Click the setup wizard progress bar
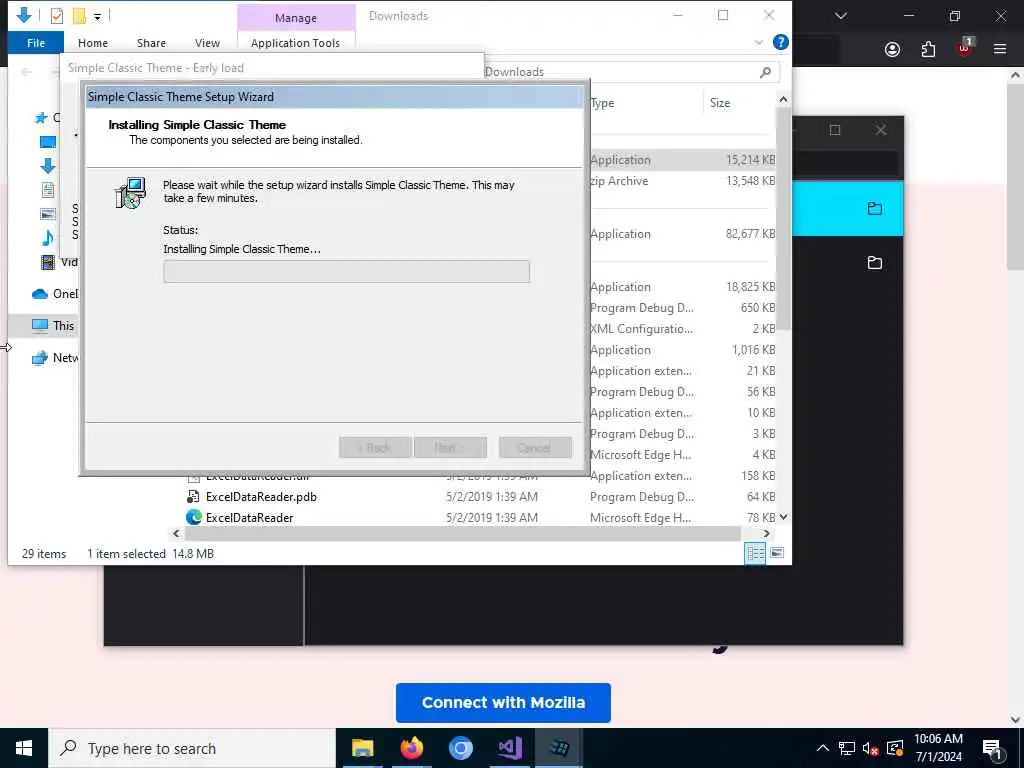The height and width of the screenshot is (768, 1024). click(x=347, y=272)
